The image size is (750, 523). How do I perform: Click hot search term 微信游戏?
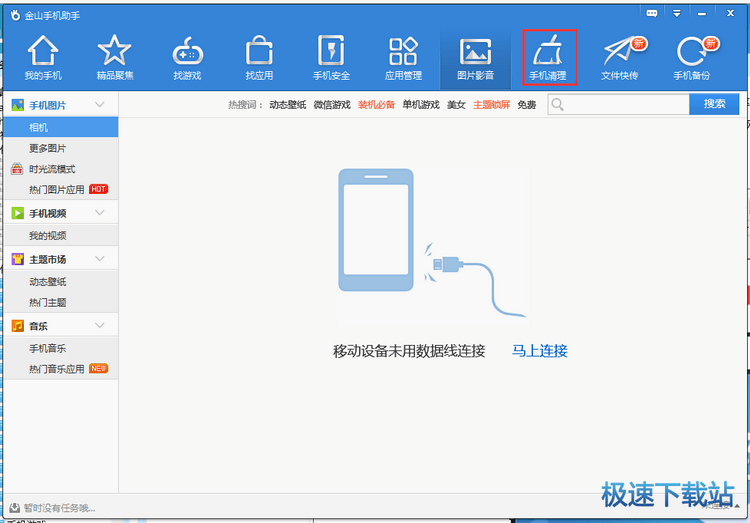click(x=332, y=105)
